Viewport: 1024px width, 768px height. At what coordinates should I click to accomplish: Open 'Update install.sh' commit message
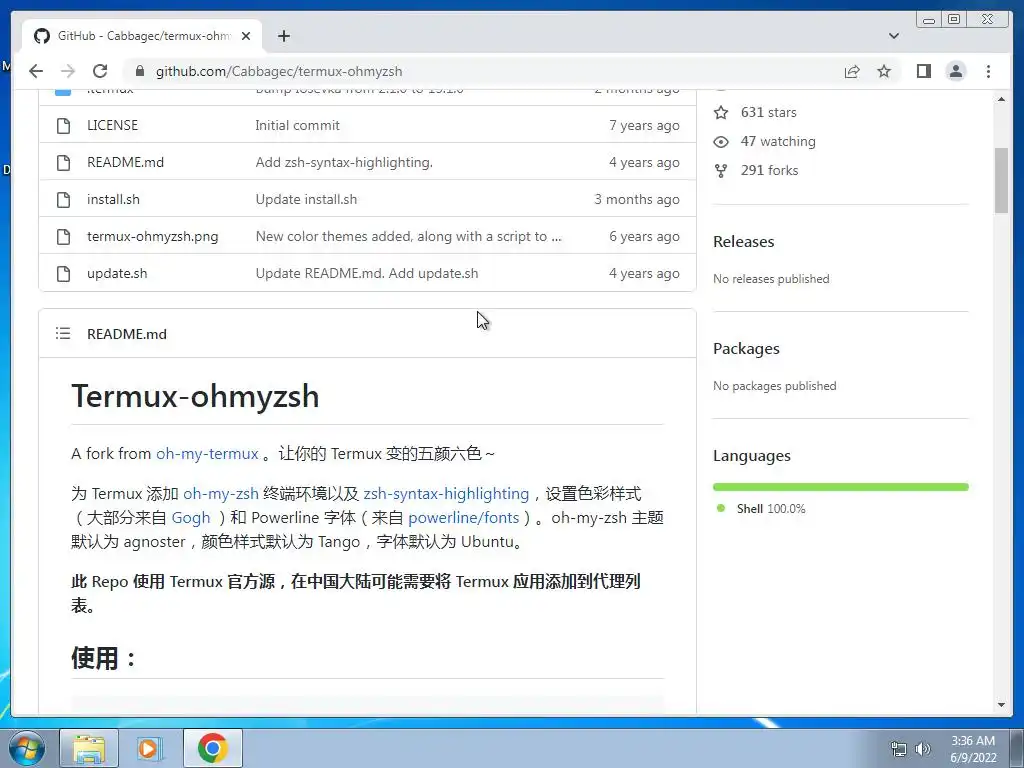pyautogui.click(x=306, y=200)
